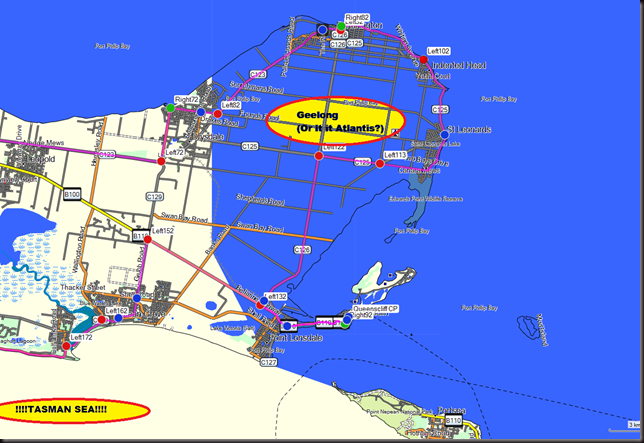Select the C125 road shield above St Leonards
This screenshot has height=443, width=644.
[440, 110]
